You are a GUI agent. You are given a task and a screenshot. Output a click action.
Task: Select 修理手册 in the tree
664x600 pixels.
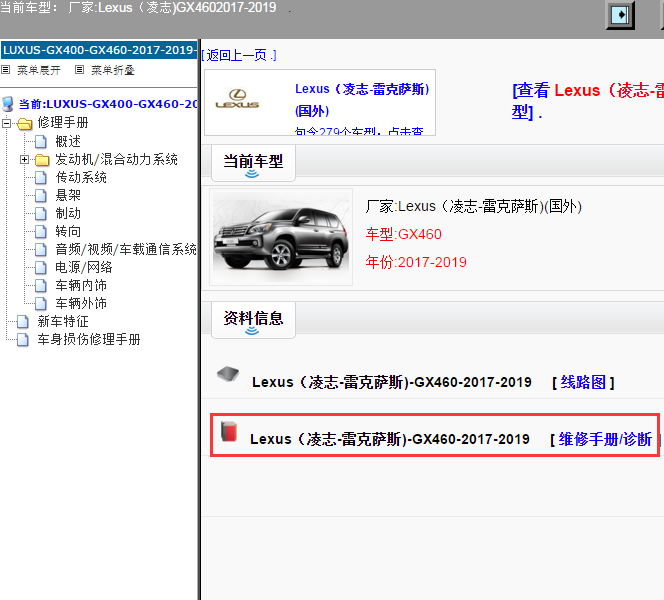(63, 123)
